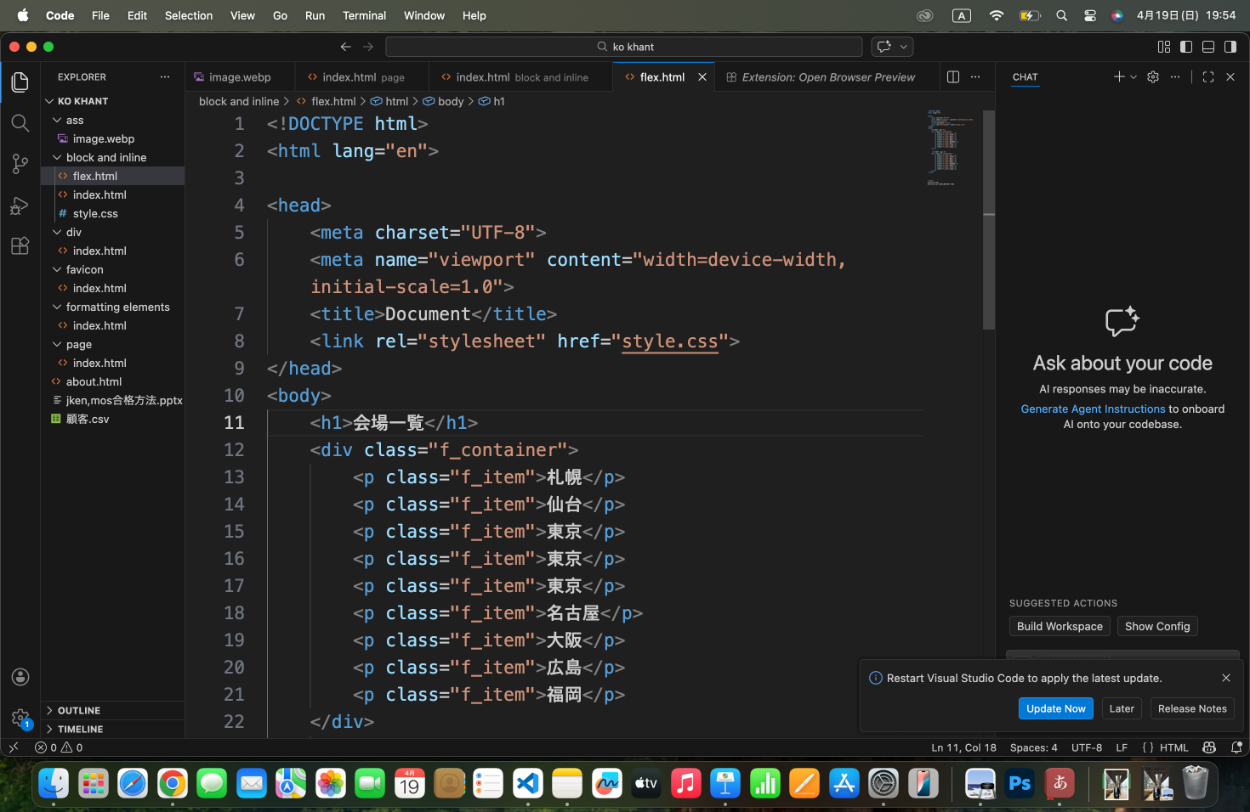Open the Search view in activity bar

(20, 123)
